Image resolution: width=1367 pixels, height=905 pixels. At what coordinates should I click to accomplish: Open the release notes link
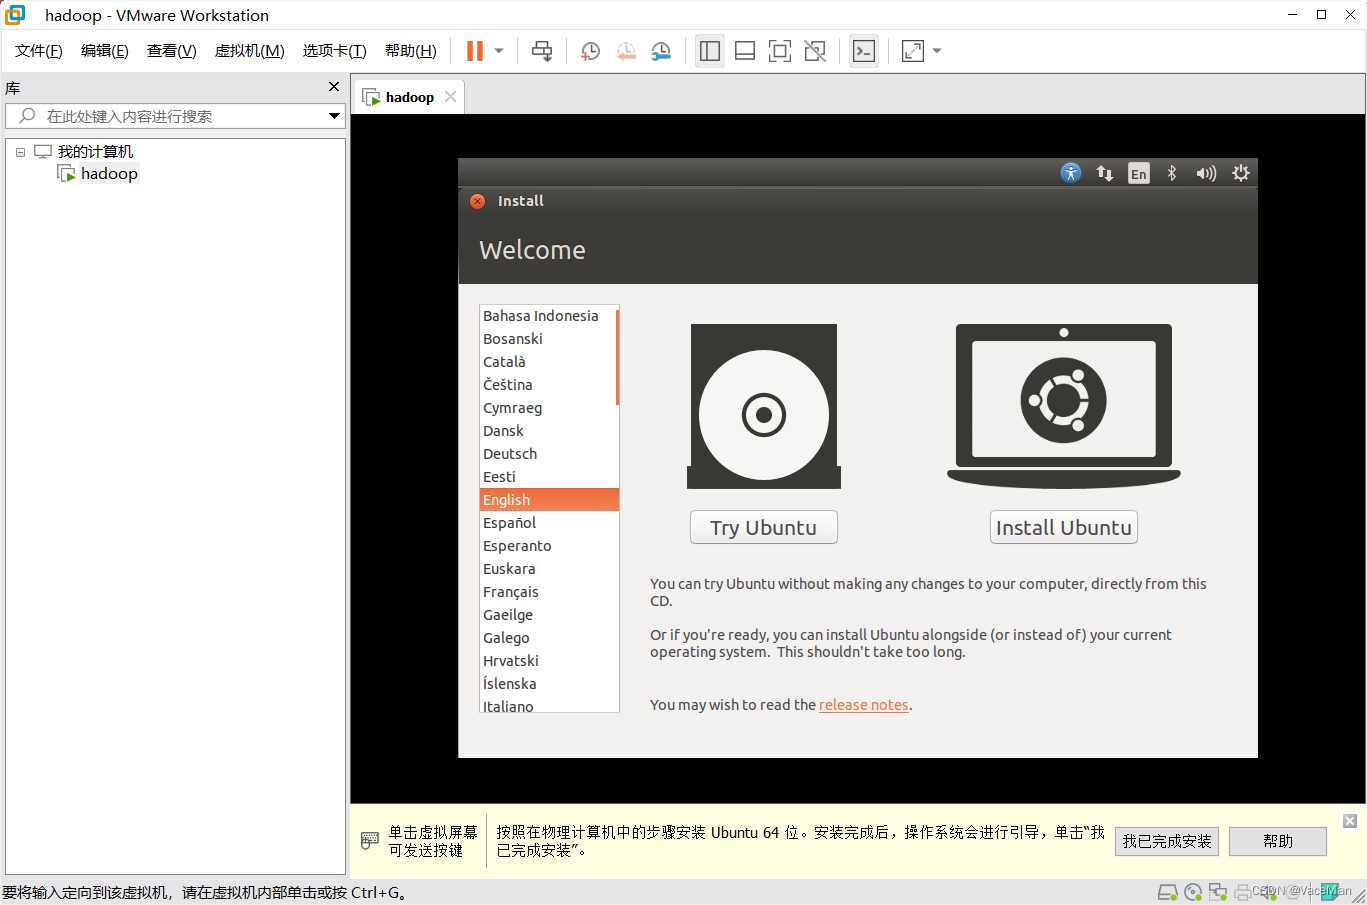click(863, 704)
